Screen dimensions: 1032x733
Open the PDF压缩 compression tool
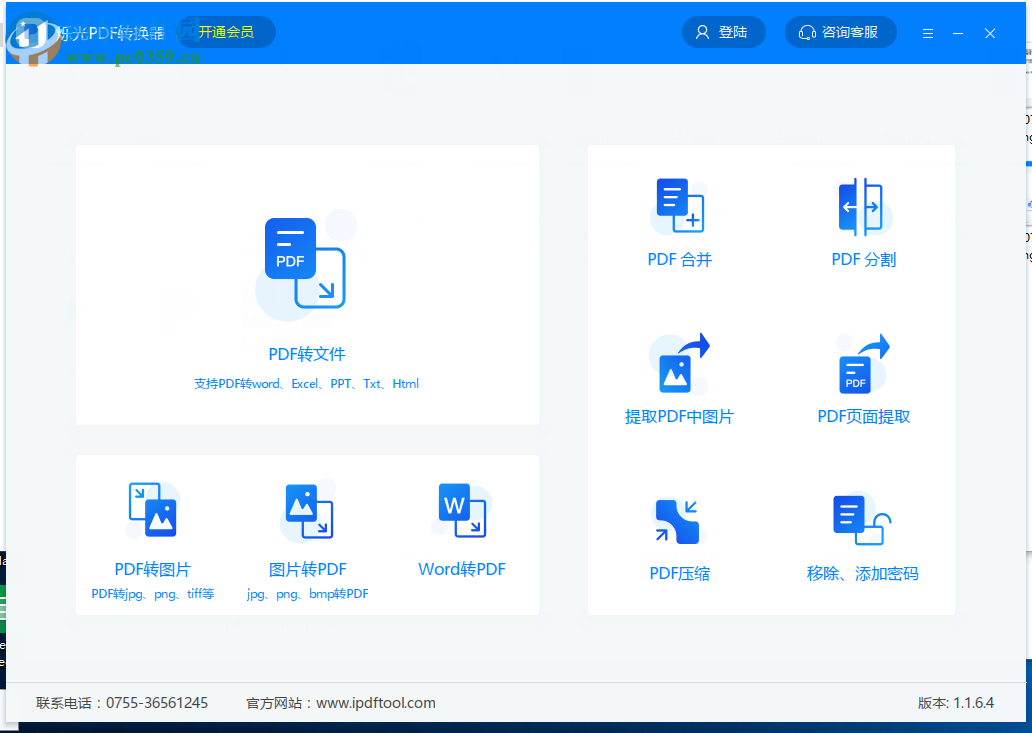[x=679, y=535]
